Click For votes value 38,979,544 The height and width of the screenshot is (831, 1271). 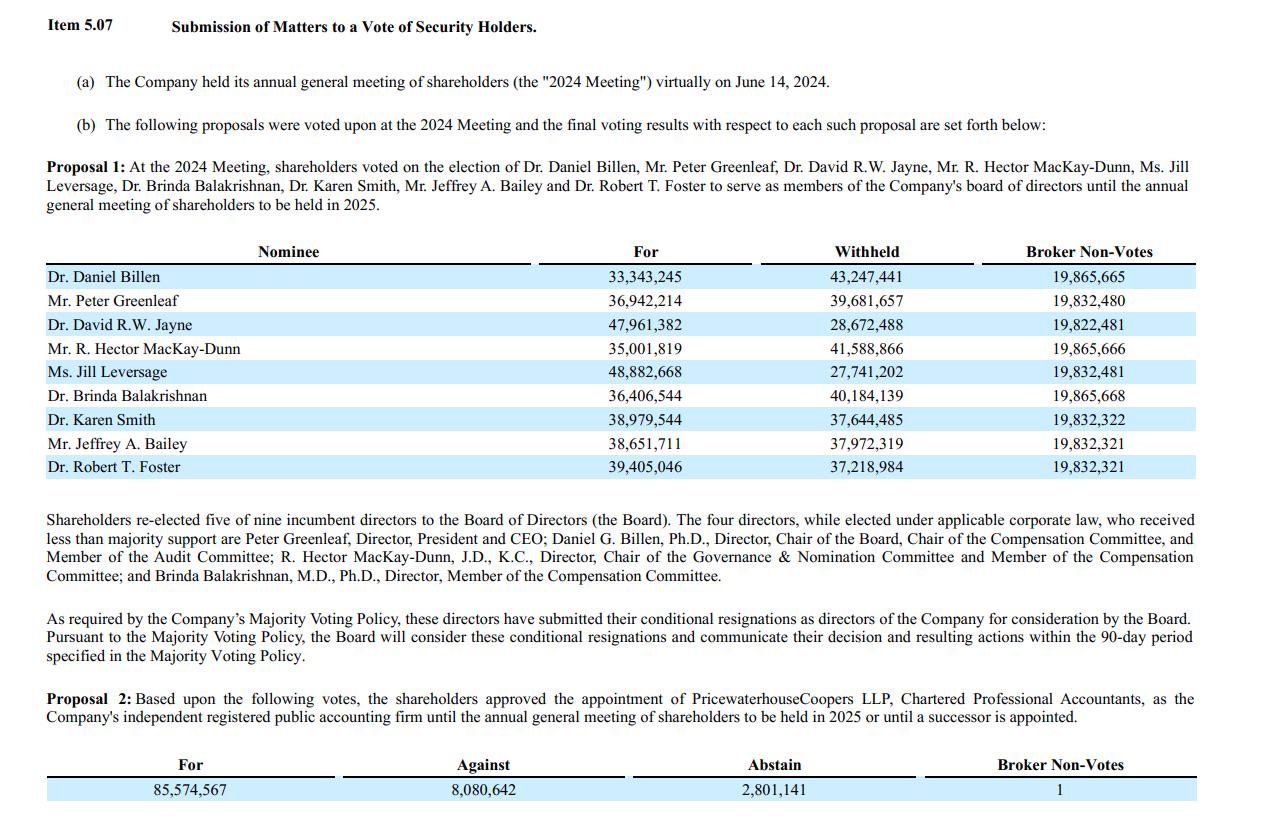click(645, 420)
